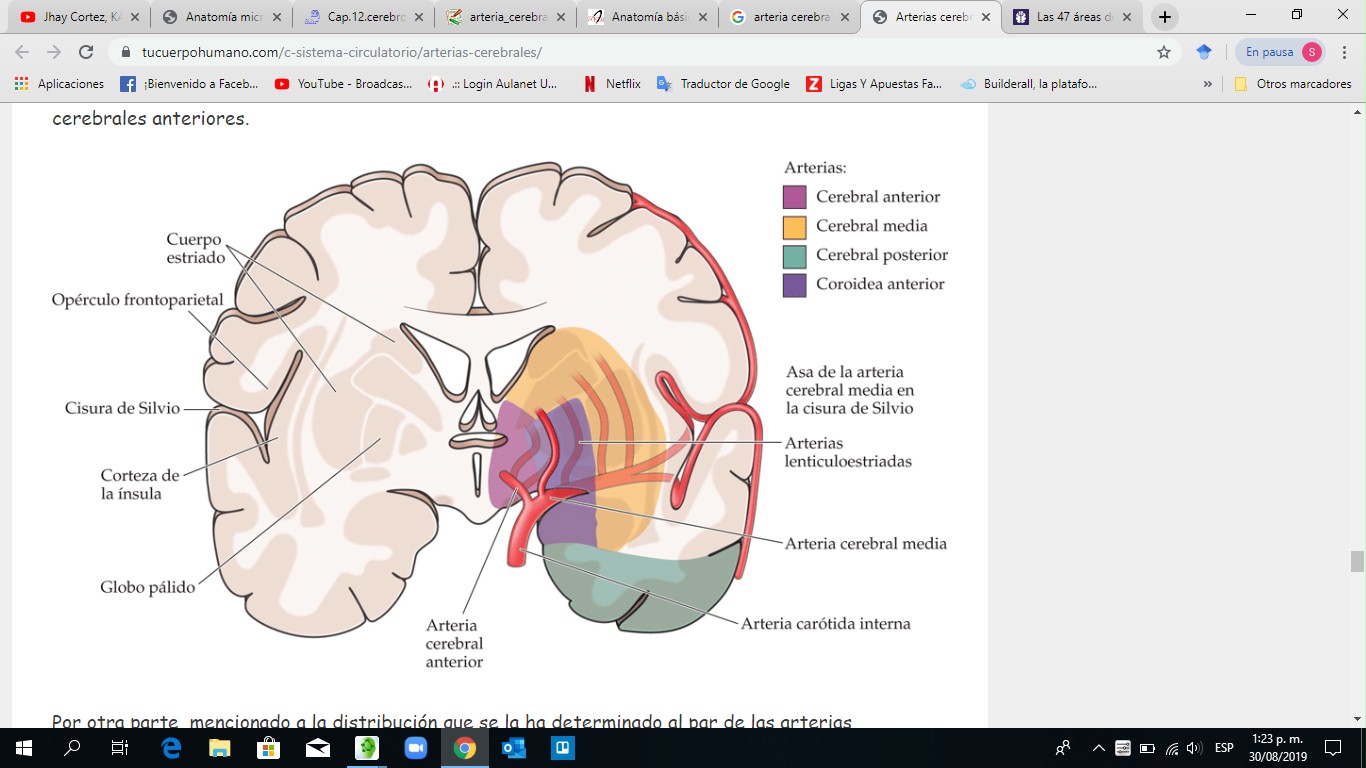The width and height of the screenshot is (1366, 768).
Task: Click the Cerebral media orange legend swatch
Action: [x=794, y=226]
